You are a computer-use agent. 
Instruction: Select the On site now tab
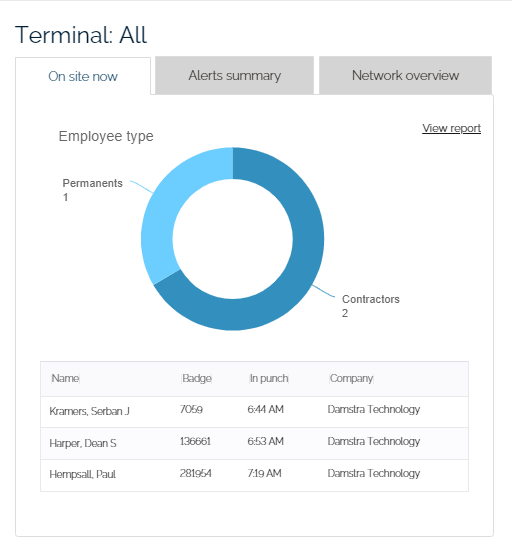point(83,76)
